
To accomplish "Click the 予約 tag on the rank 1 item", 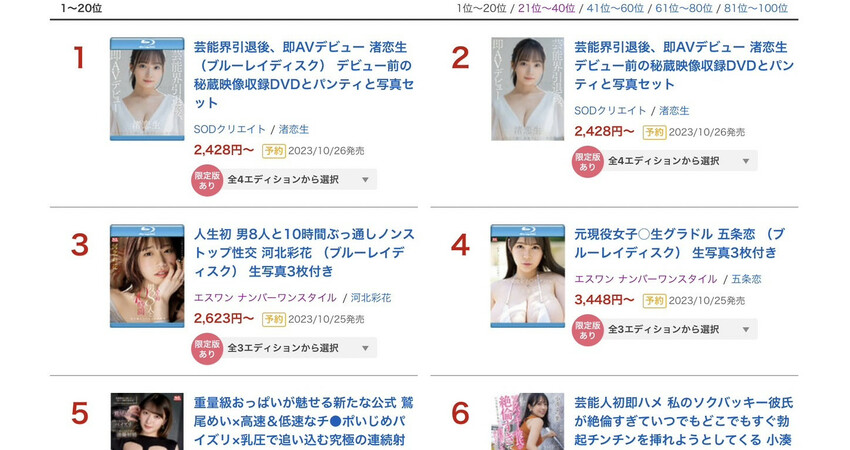I will pos(274,151).
